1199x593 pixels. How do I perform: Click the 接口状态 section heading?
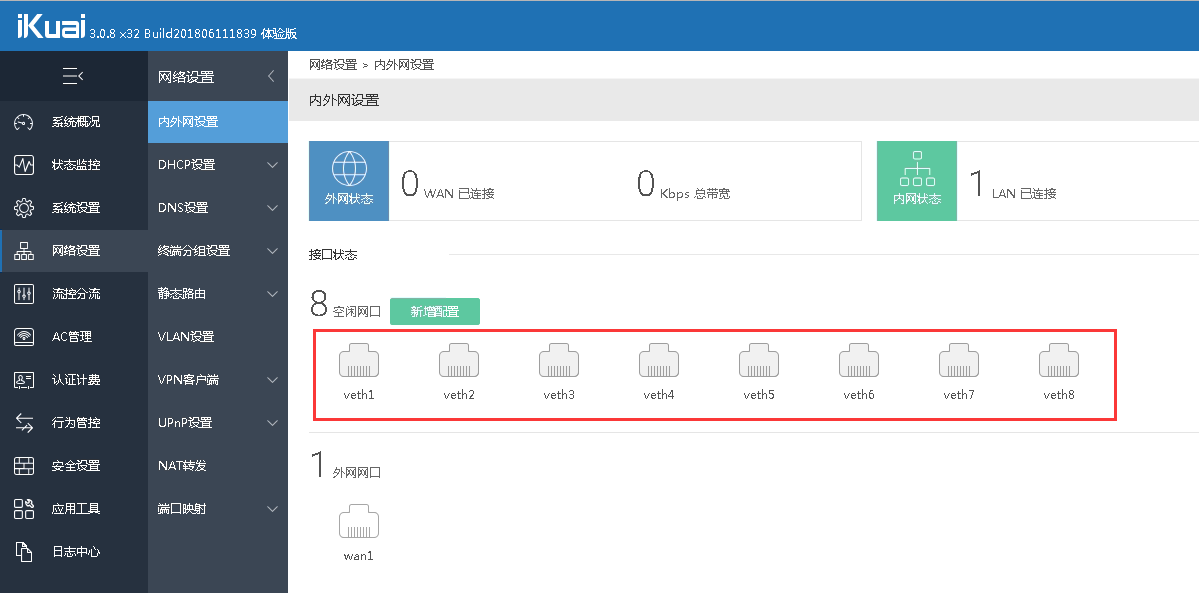333,255
